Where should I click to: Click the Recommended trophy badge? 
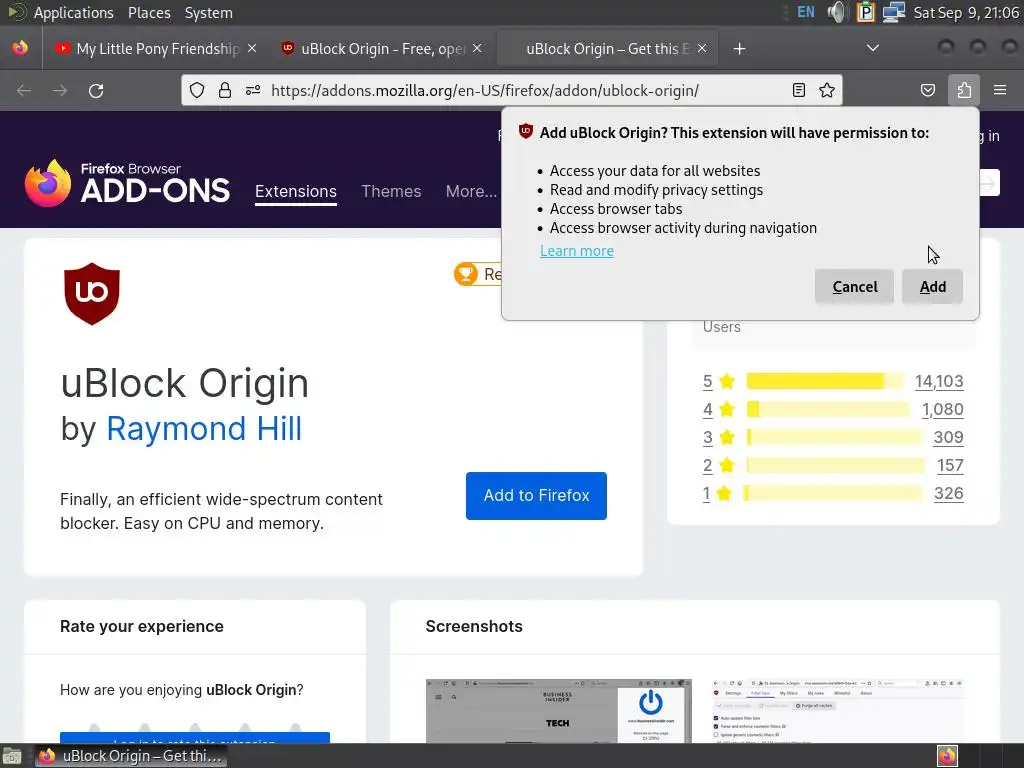[x=477, y=274]
